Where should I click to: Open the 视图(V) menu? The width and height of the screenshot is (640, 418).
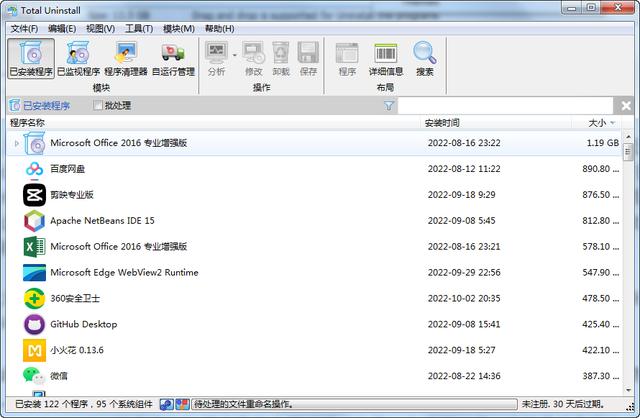coord(100,29)
